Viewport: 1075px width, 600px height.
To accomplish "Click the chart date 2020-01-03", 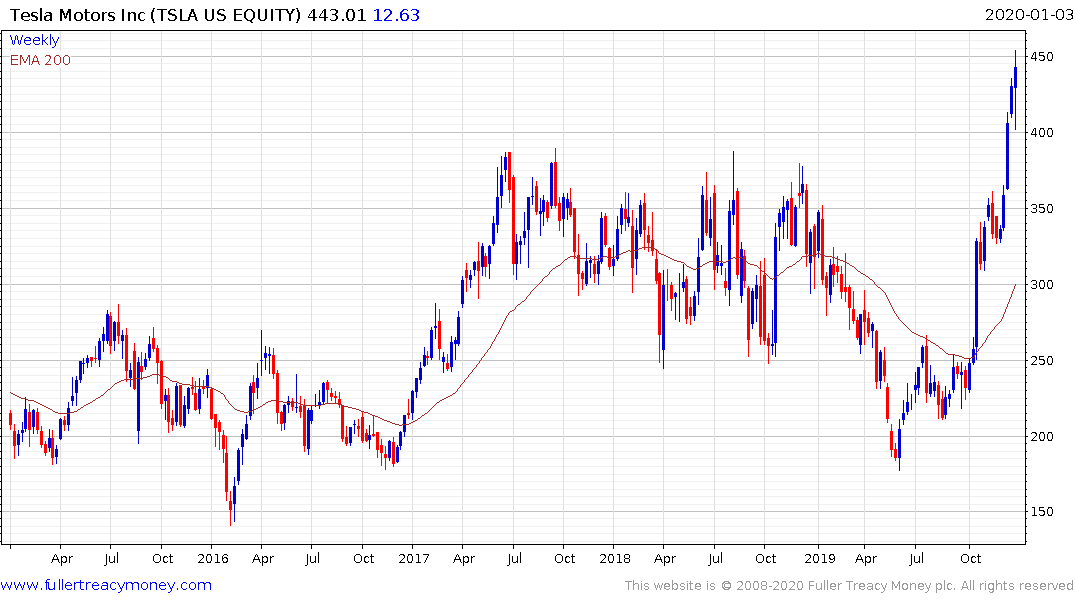I will pos(1028,15).
